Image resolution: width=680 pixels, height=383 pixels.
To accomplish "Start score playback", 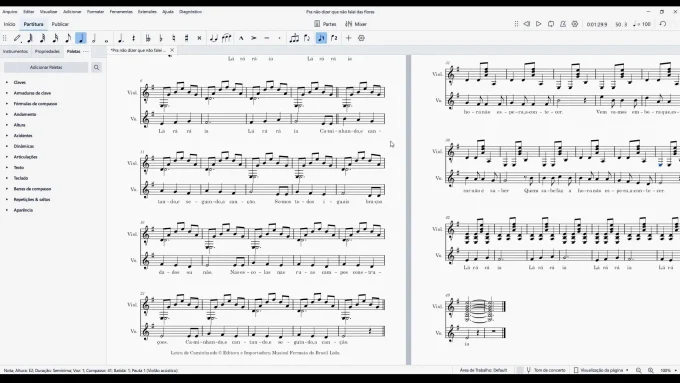I will click(539, 24).
